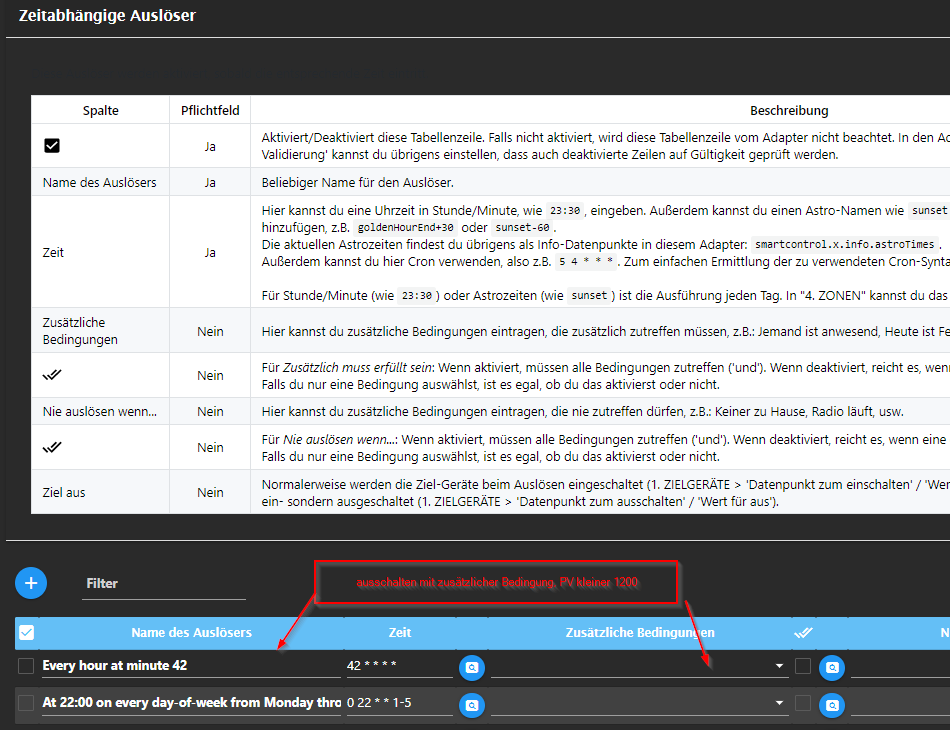The width and height of the screenshot is (950, 730).
Task: Click the Zeit column header in blue bar
Action: (x=400, y=632)
